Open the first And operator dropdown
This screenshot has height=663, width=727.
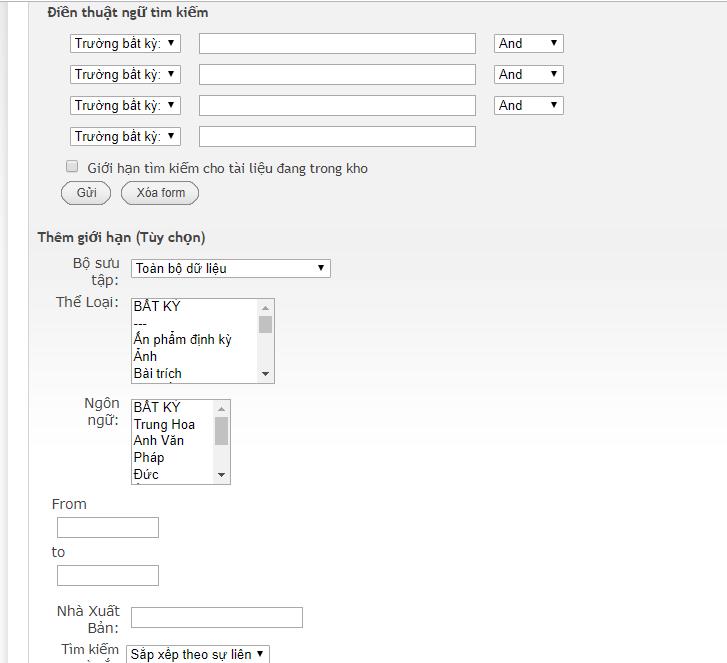tap(529, 43)
